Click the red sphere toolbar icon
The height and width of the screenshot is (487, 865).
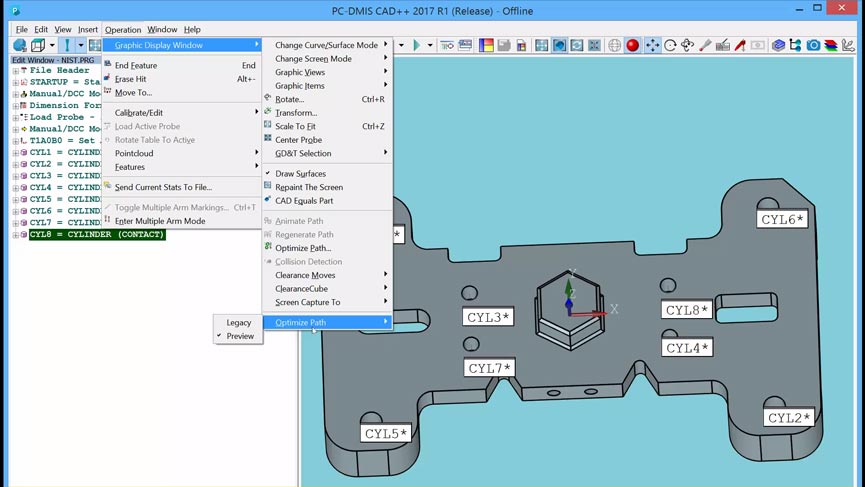point(632,46)
